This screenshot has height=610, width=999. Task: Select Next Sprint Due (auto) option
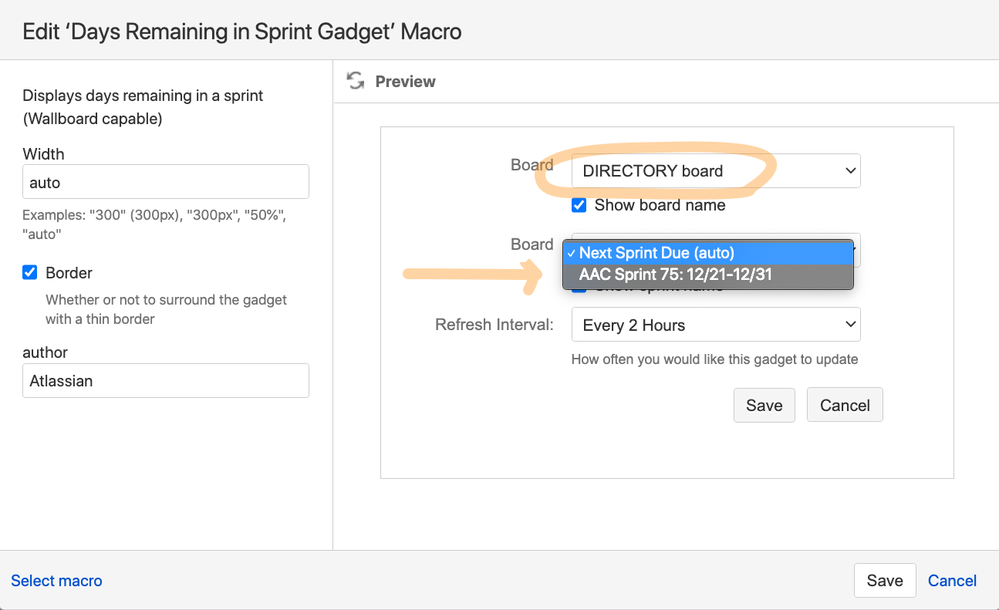(x=708, y=253)
